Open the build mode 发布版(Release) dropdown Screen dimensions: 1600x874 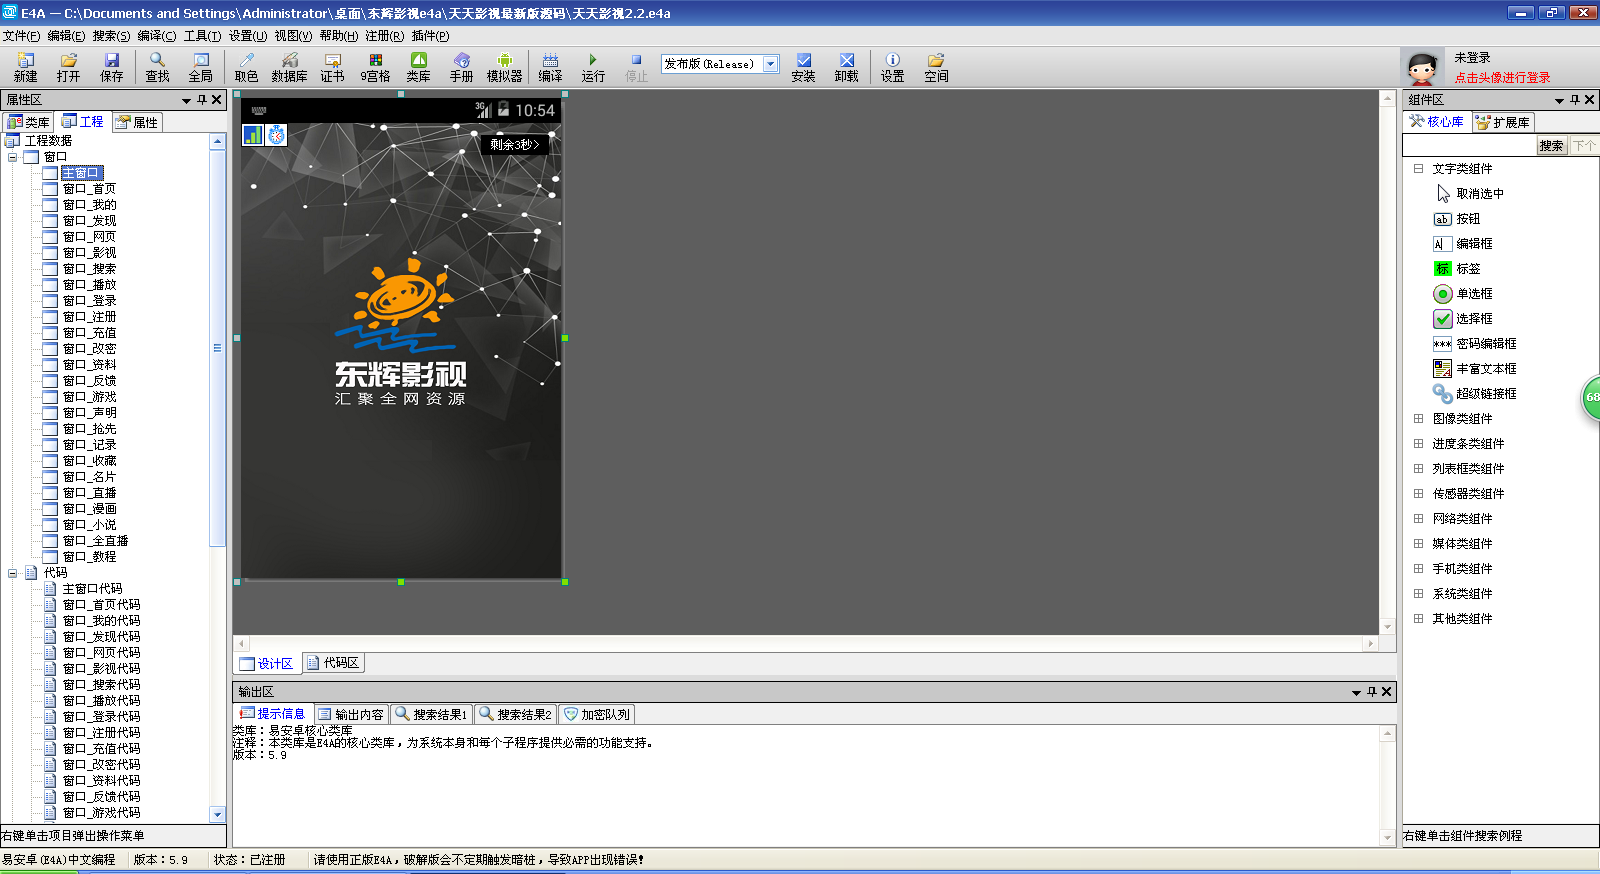[770, 64]
